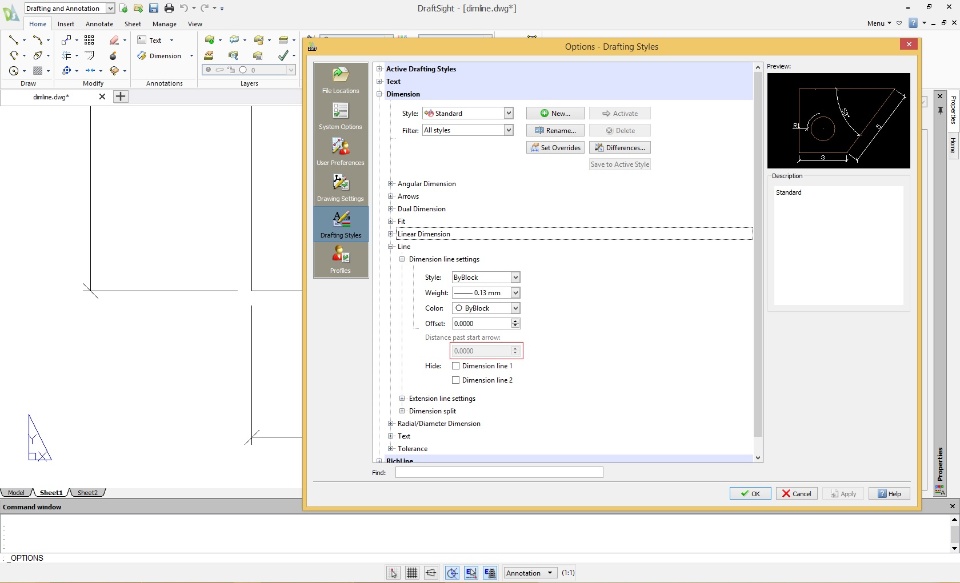Click the Print icon in top toolbar
Screen dimensions: 960x583
(169, 8)
